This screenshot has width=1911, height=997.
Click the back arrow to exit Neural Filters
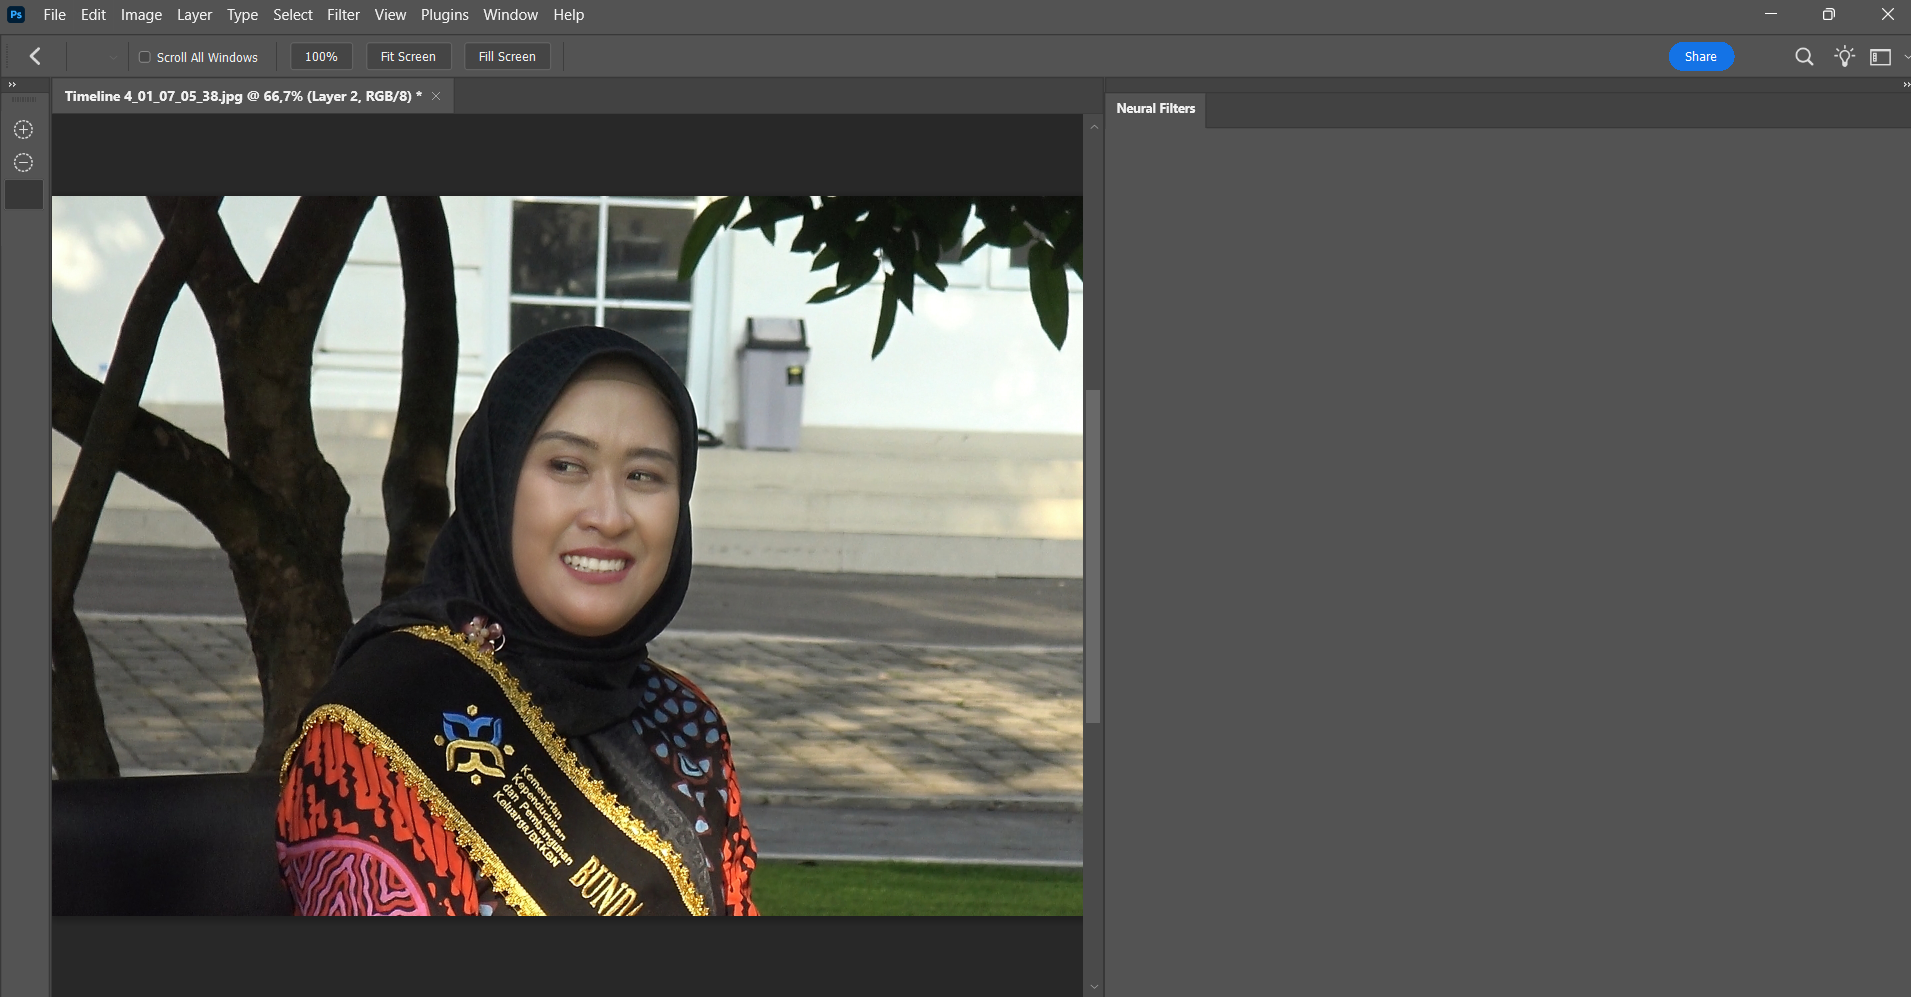[x=34, y=56]
